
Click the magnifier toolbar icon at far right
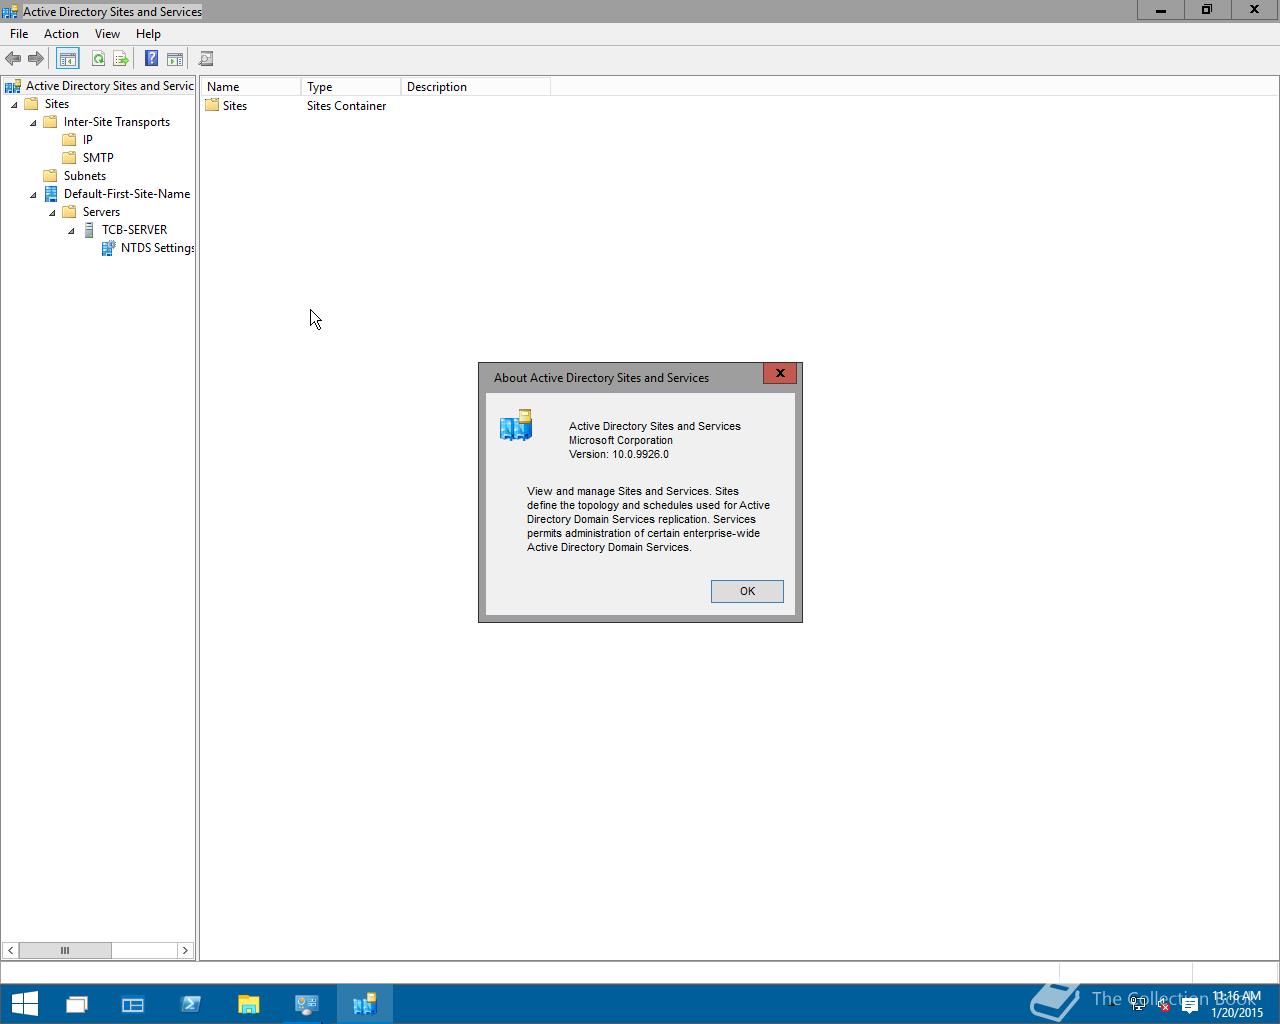coord(206,59)
